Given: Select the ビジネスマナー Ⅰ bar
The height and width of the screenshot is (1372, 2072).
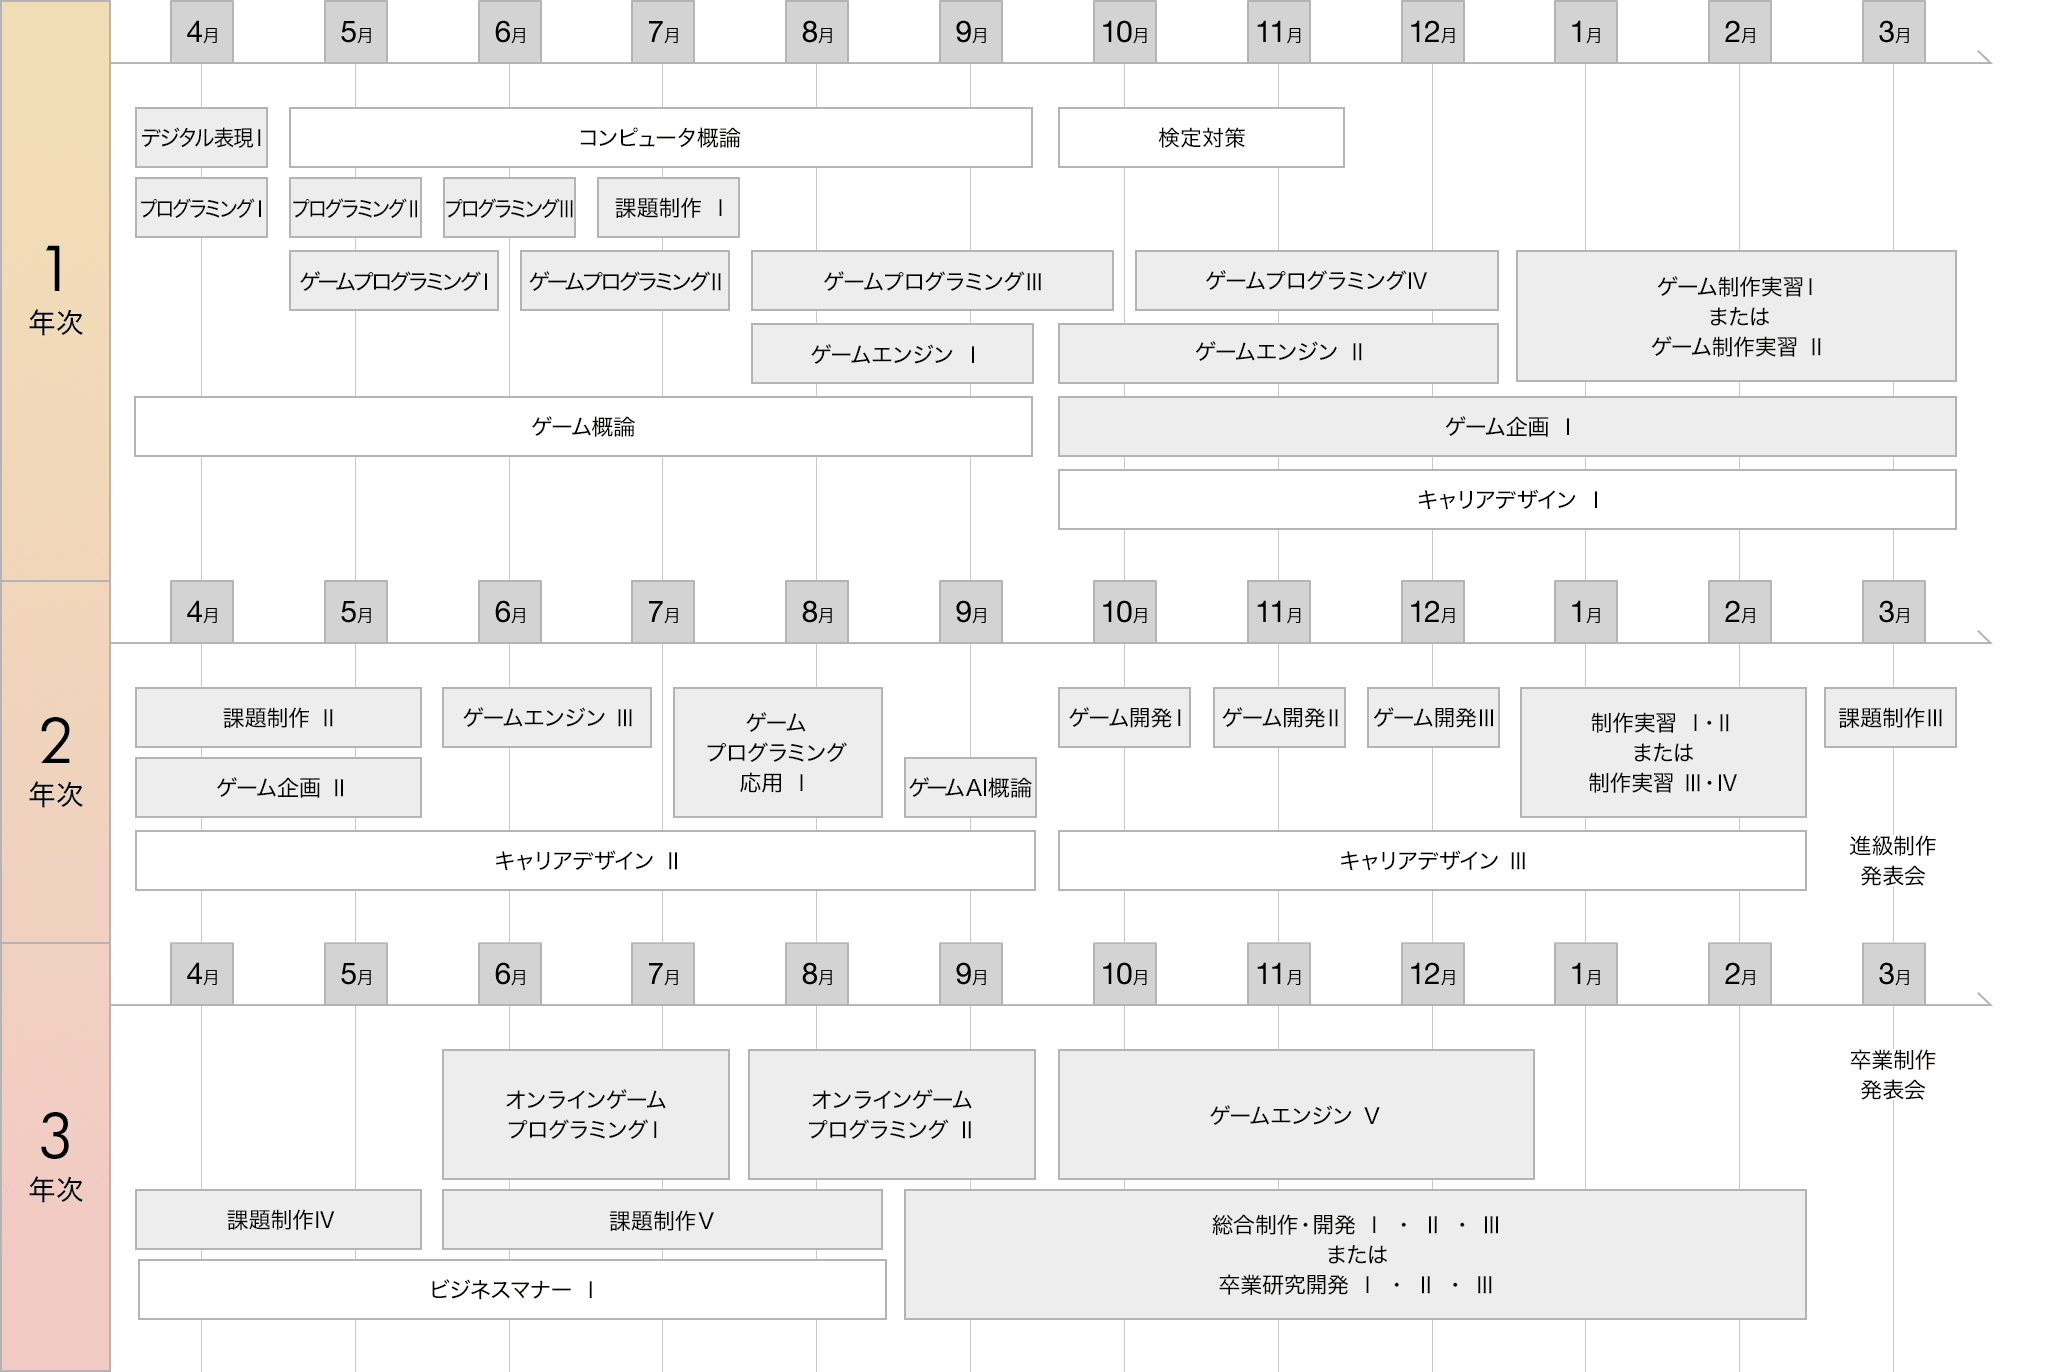Looking at the screenshot, I should [x=512, y=1290].
